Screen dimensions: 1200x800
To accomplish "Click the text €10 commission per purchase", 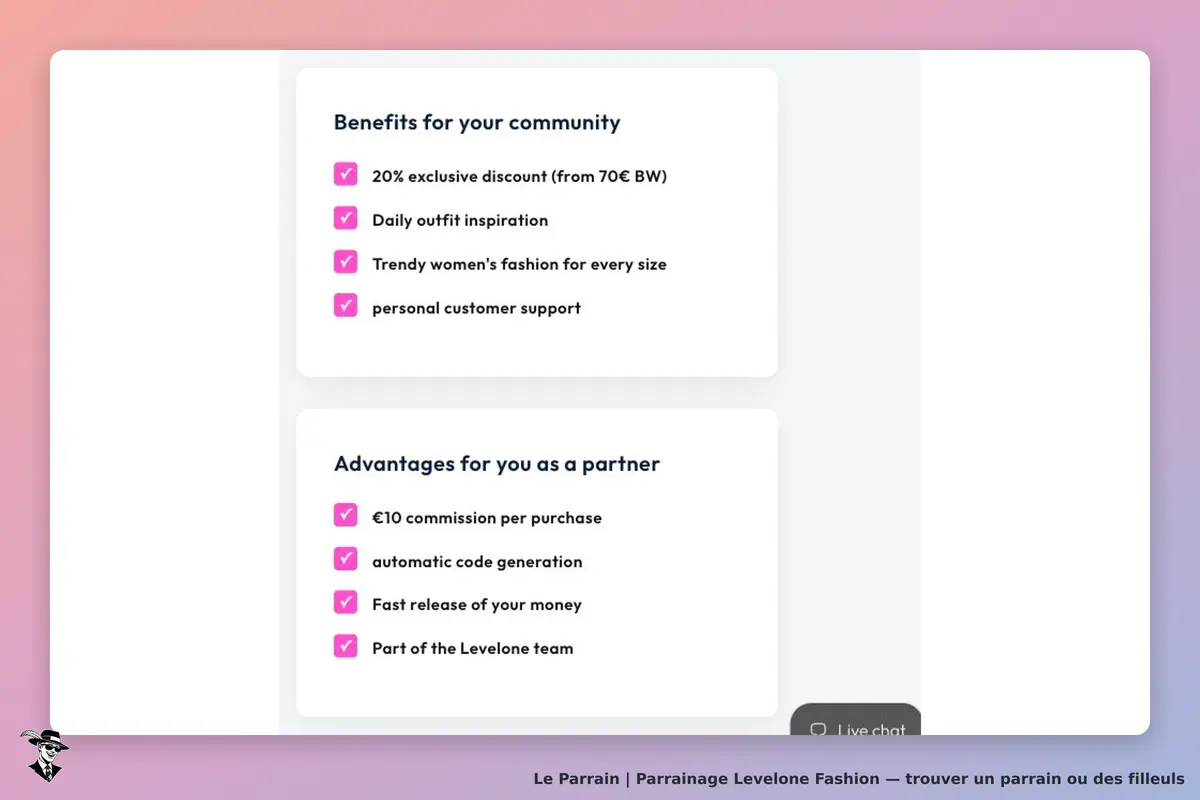I will (x=487, y=518).
